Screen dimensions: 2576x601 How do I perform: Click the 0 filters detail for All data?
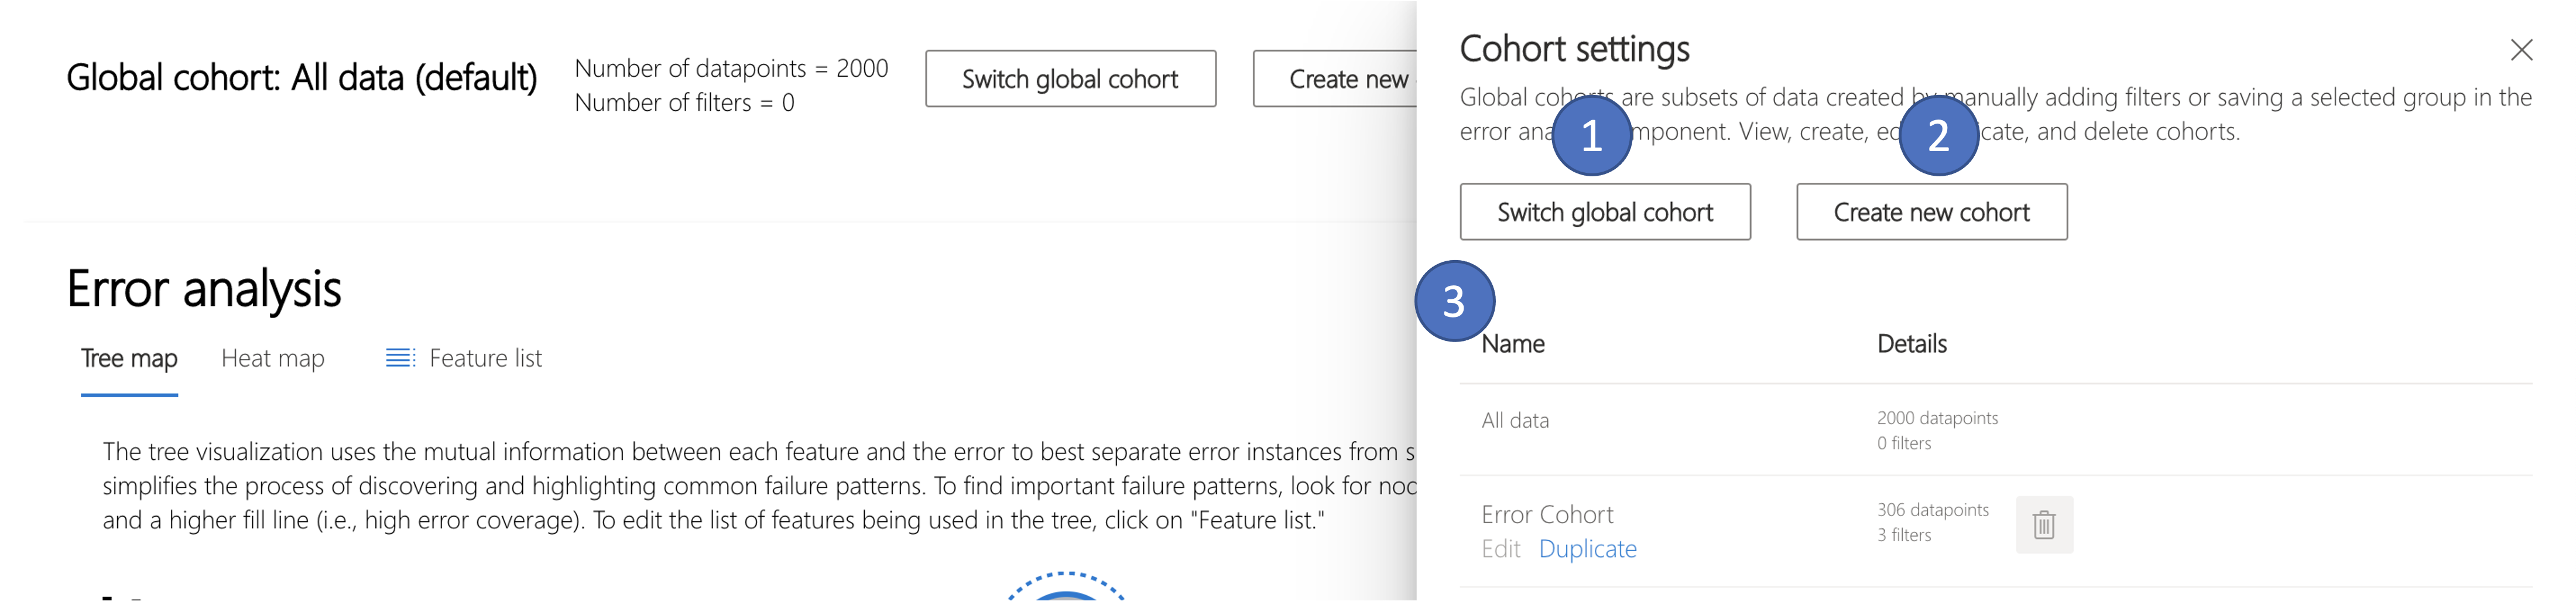pyautogui.click(x=1904, y=443)
